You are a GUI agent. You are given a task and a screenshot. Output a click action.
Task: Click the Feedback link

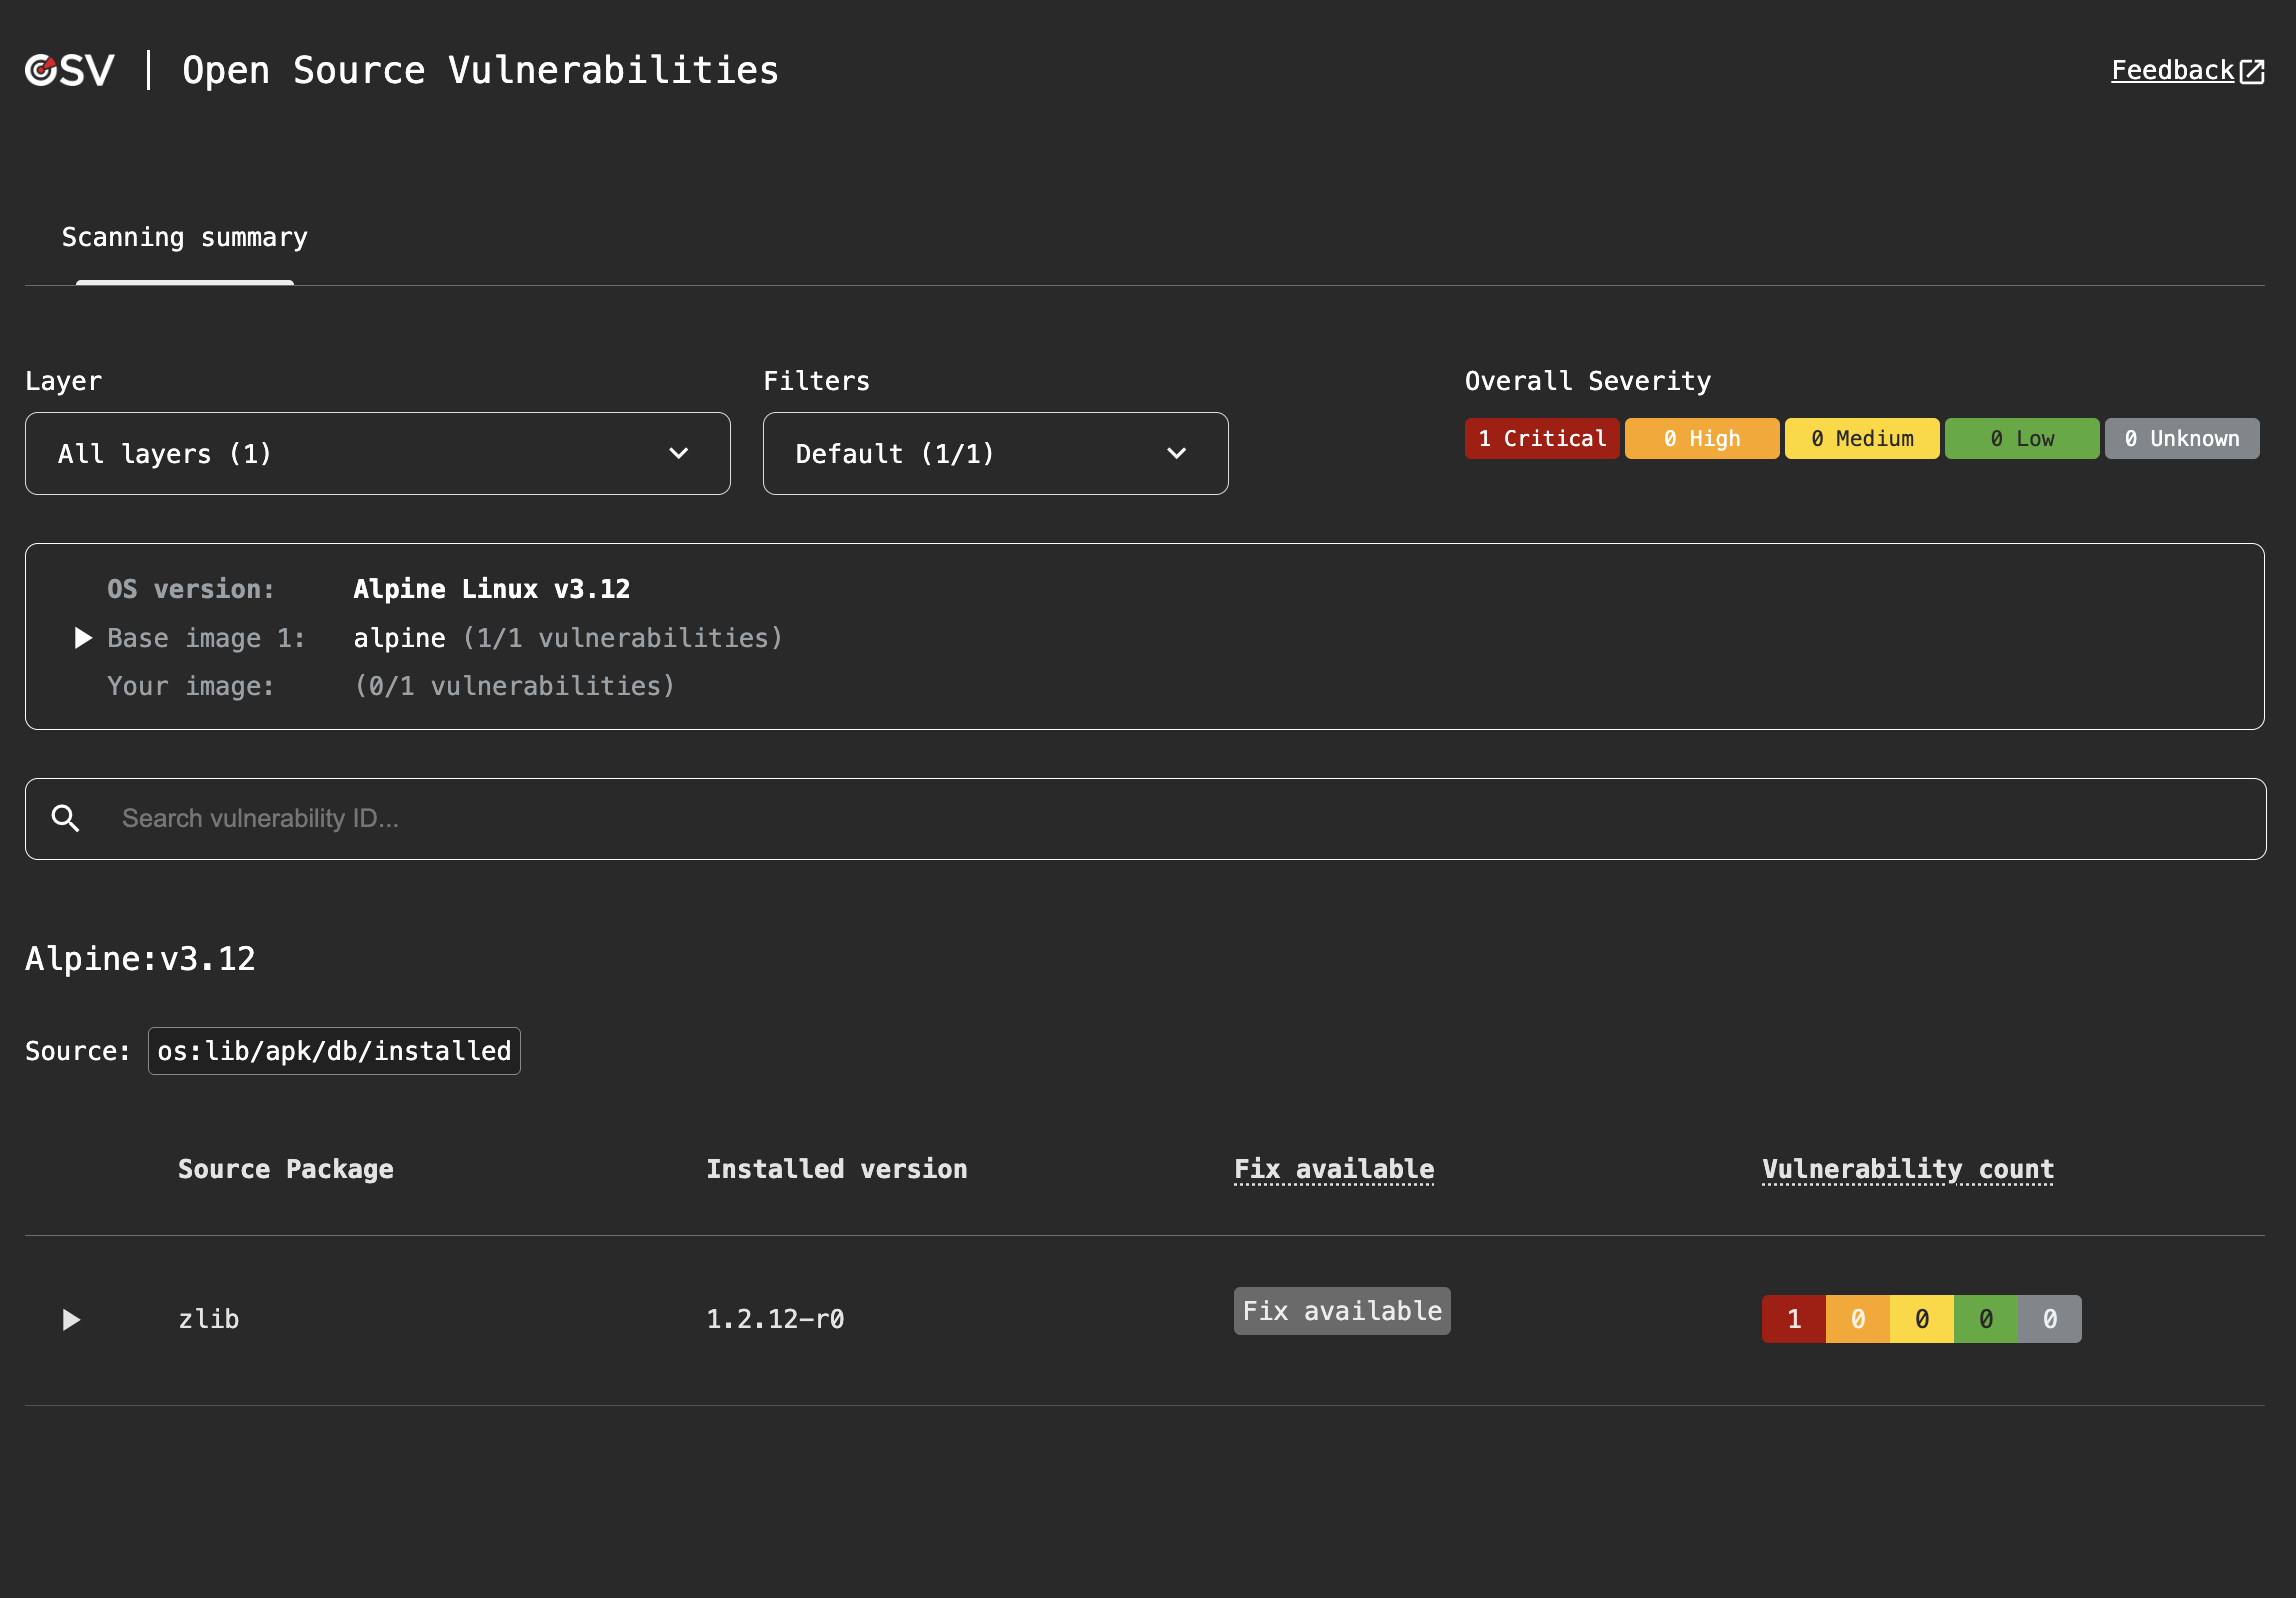tap(2170, 70)
